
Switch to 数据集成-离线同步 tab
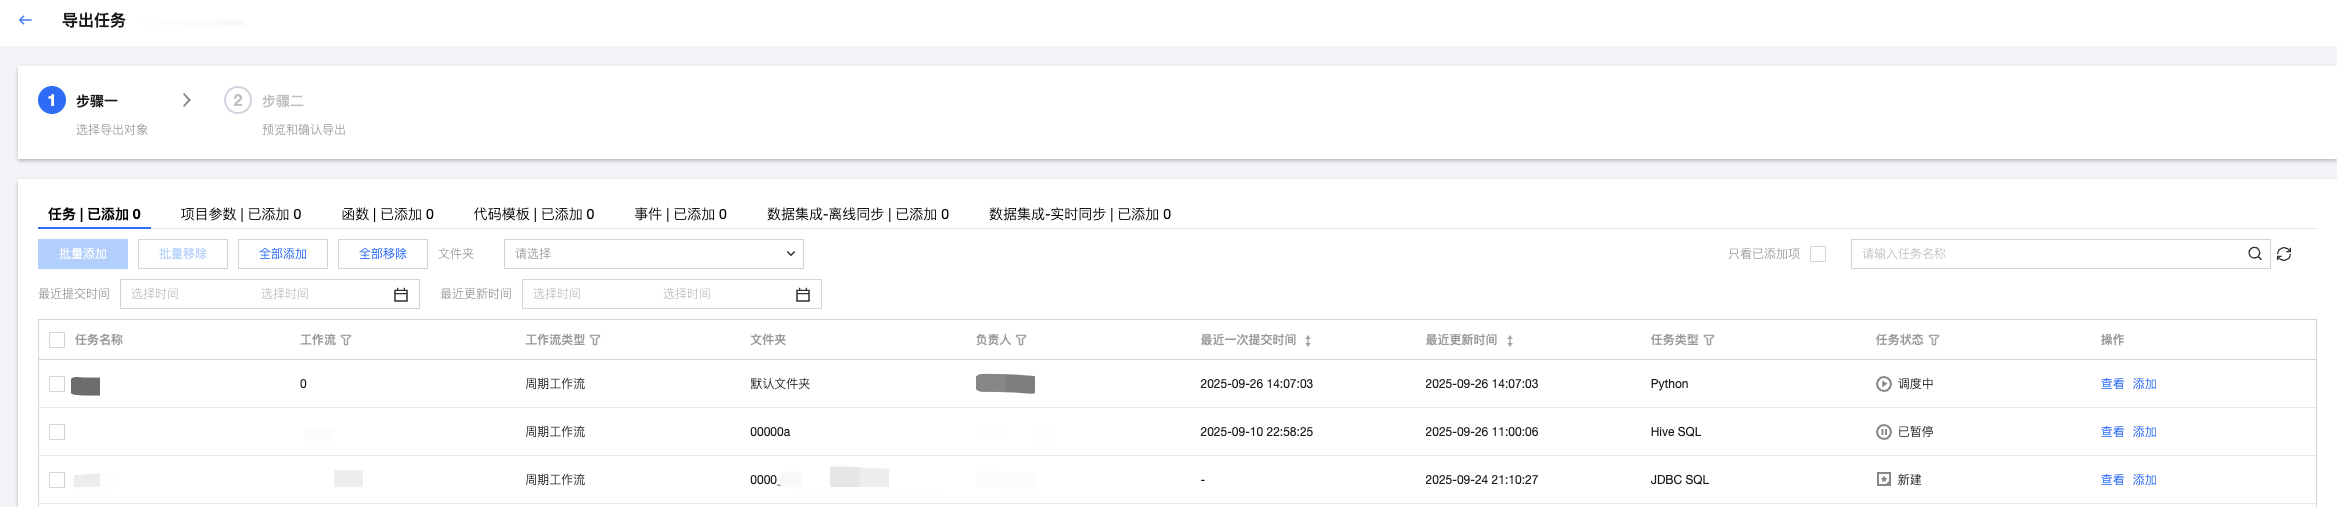pos(857,214)
